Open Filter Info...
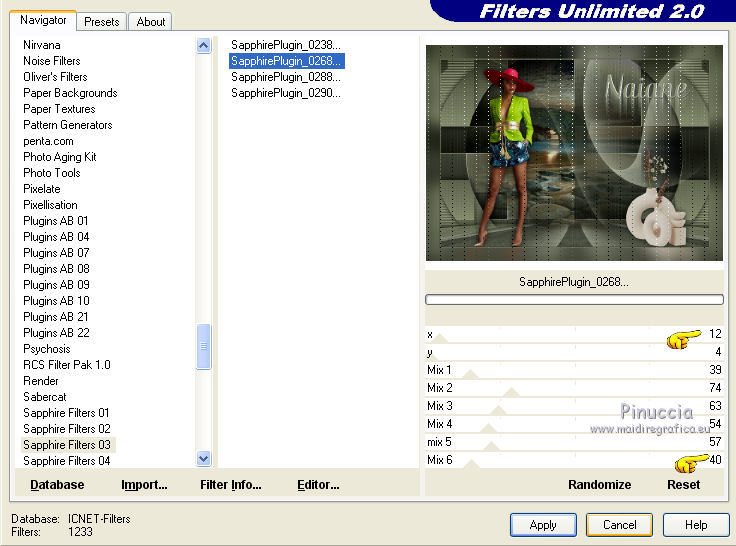This screenshot has height=546, width=736. coord(230,484)
